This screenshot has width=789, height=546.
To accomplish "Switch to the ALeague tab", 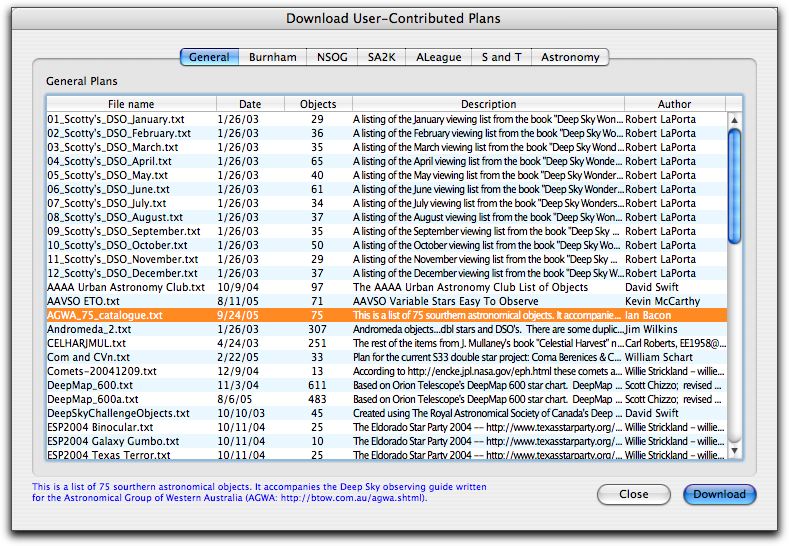I will (x=437, y=57).
